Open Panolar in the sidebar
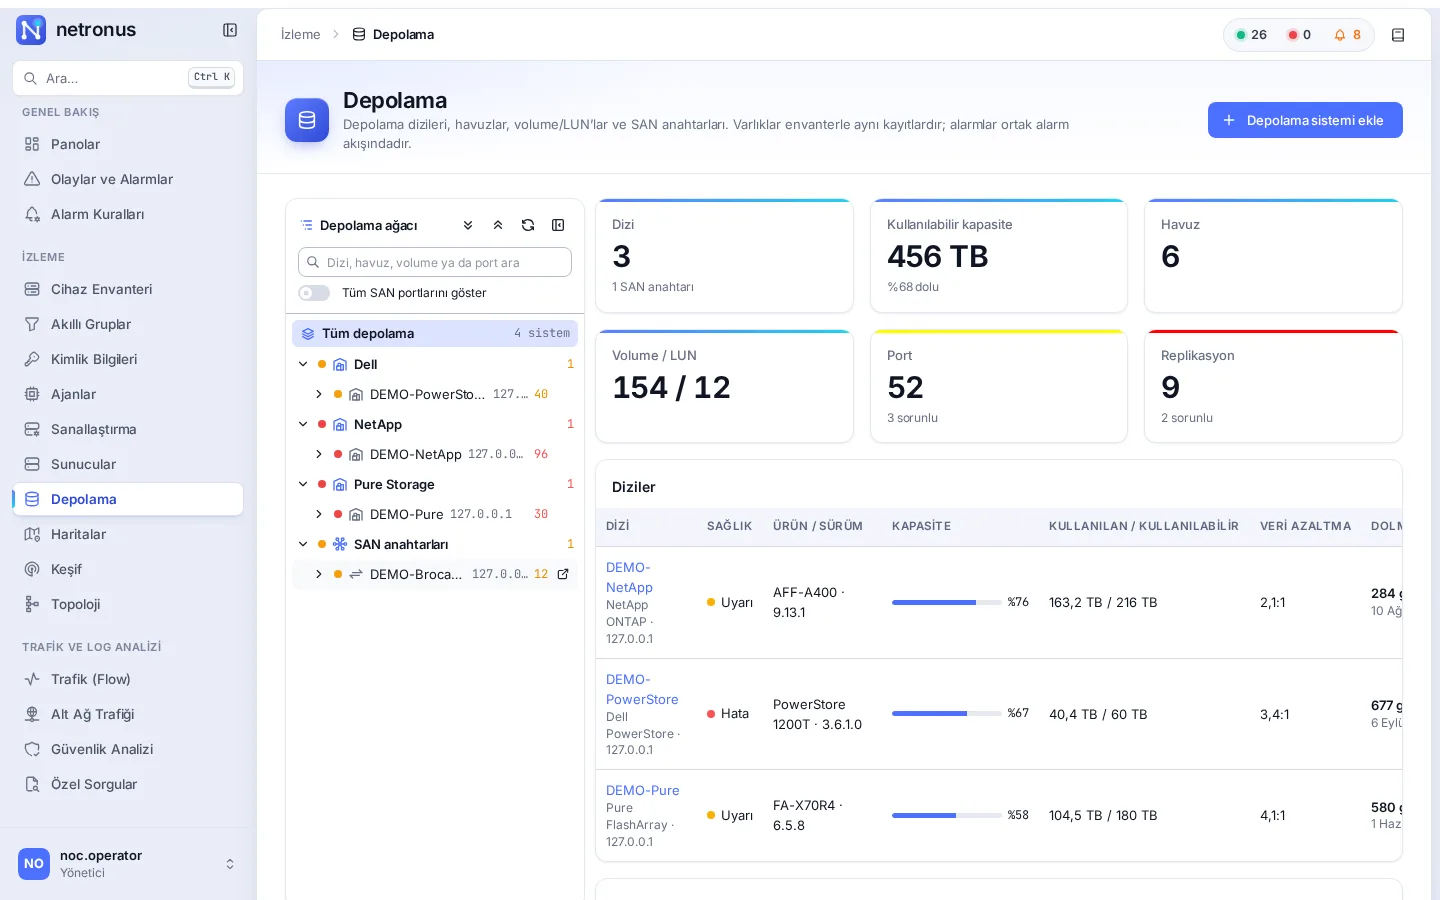Viewport: 1440px width, 900px height. [x=128, y=144]
